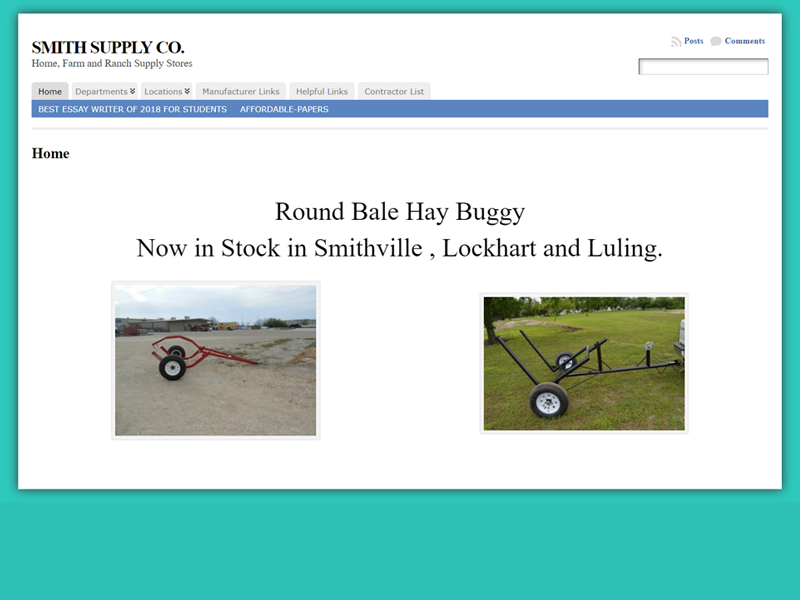Viewport: 800px width, 600px height.
Task: Click the Round Bale Hay Buggy headline
Action: tap(400, 211)
